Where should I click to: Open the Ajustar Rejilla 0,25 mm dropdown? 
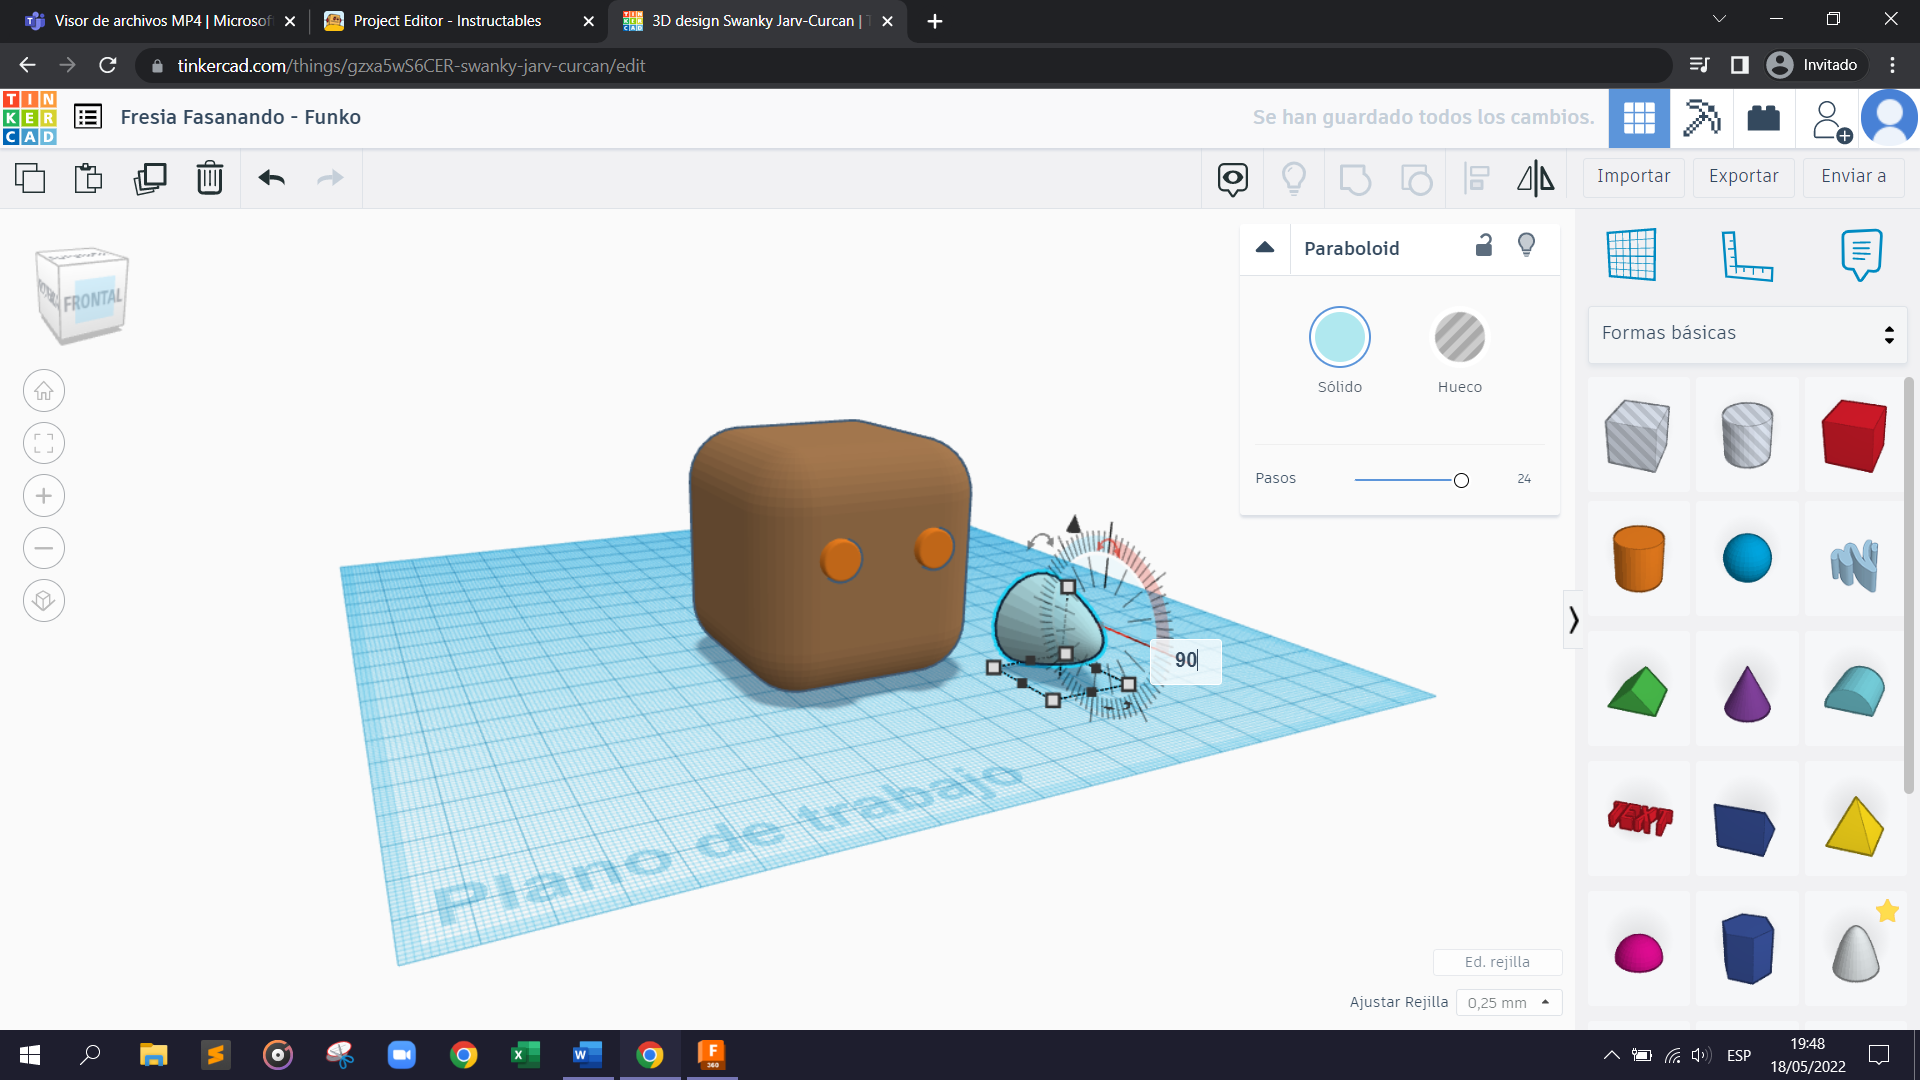tap(1508, 1003)
